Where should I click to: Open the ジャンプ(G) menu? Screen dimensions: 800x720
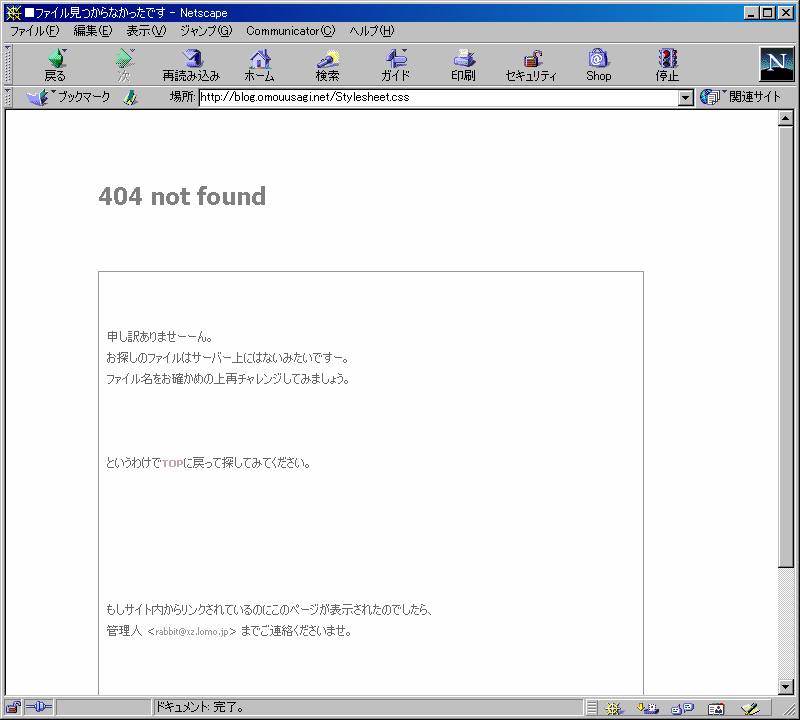(x=206, y=31)
